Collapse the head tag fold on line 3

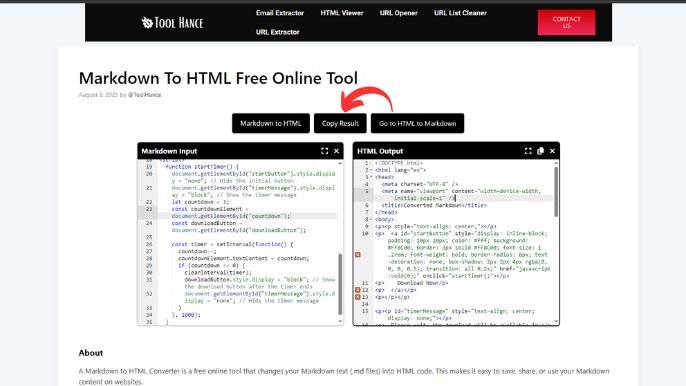click(371, 177)
